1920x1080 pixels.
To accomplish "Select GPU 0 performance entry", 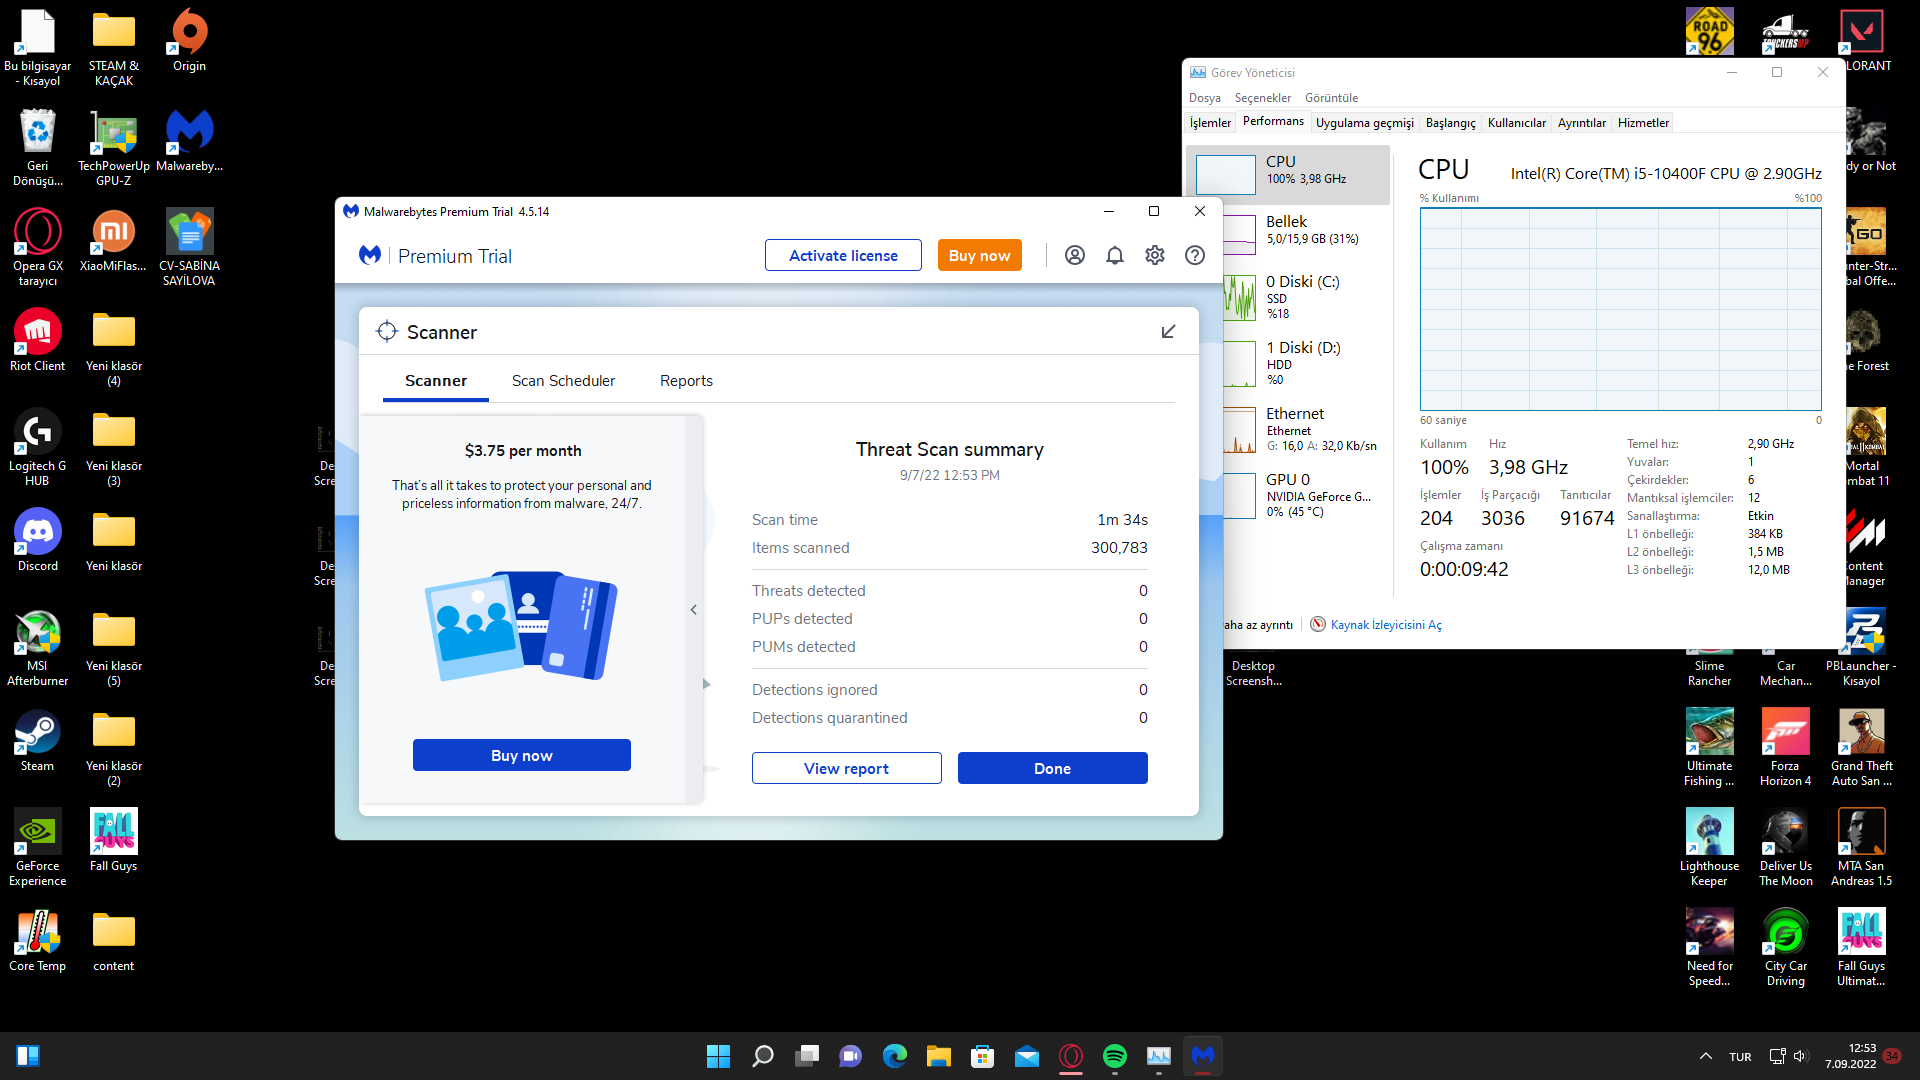I will (x=1305, y=495).
